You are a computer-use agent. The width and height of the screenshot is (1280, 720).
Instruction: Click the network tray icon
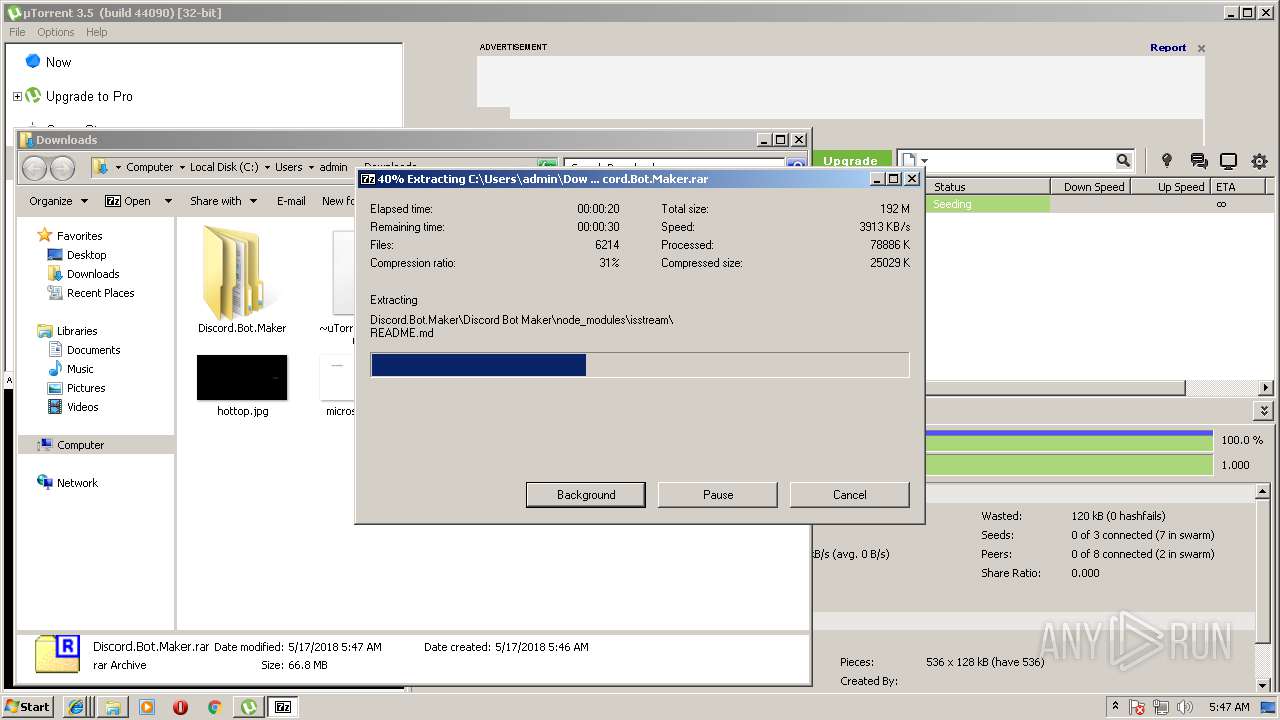tap(1161, 707)
